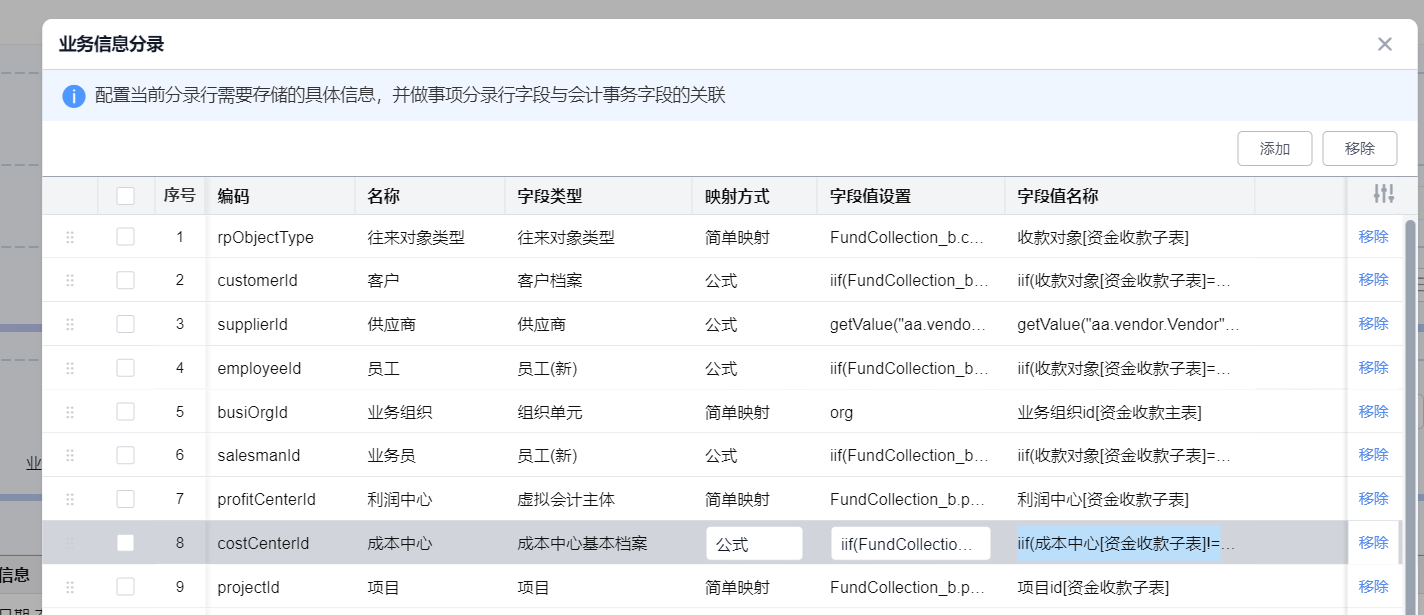The height and width of the screenshot is (615, 1424).
Task: Click 移除 link for salesmanId row
Action: click(x=1373, y=455)
